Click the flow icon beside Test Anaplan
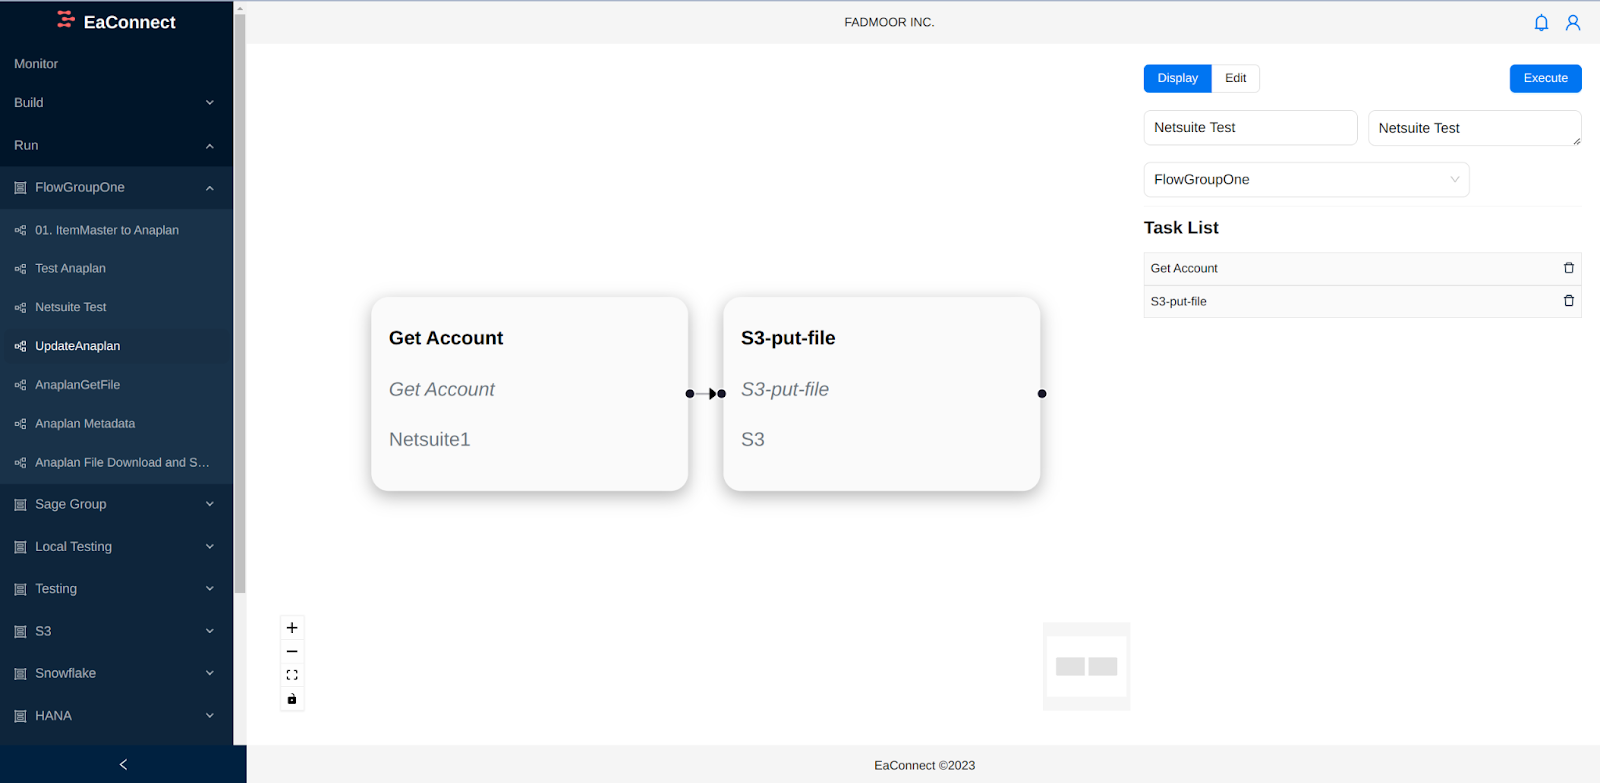Screen dimensions: 1600x783 [x=20, y=269]
